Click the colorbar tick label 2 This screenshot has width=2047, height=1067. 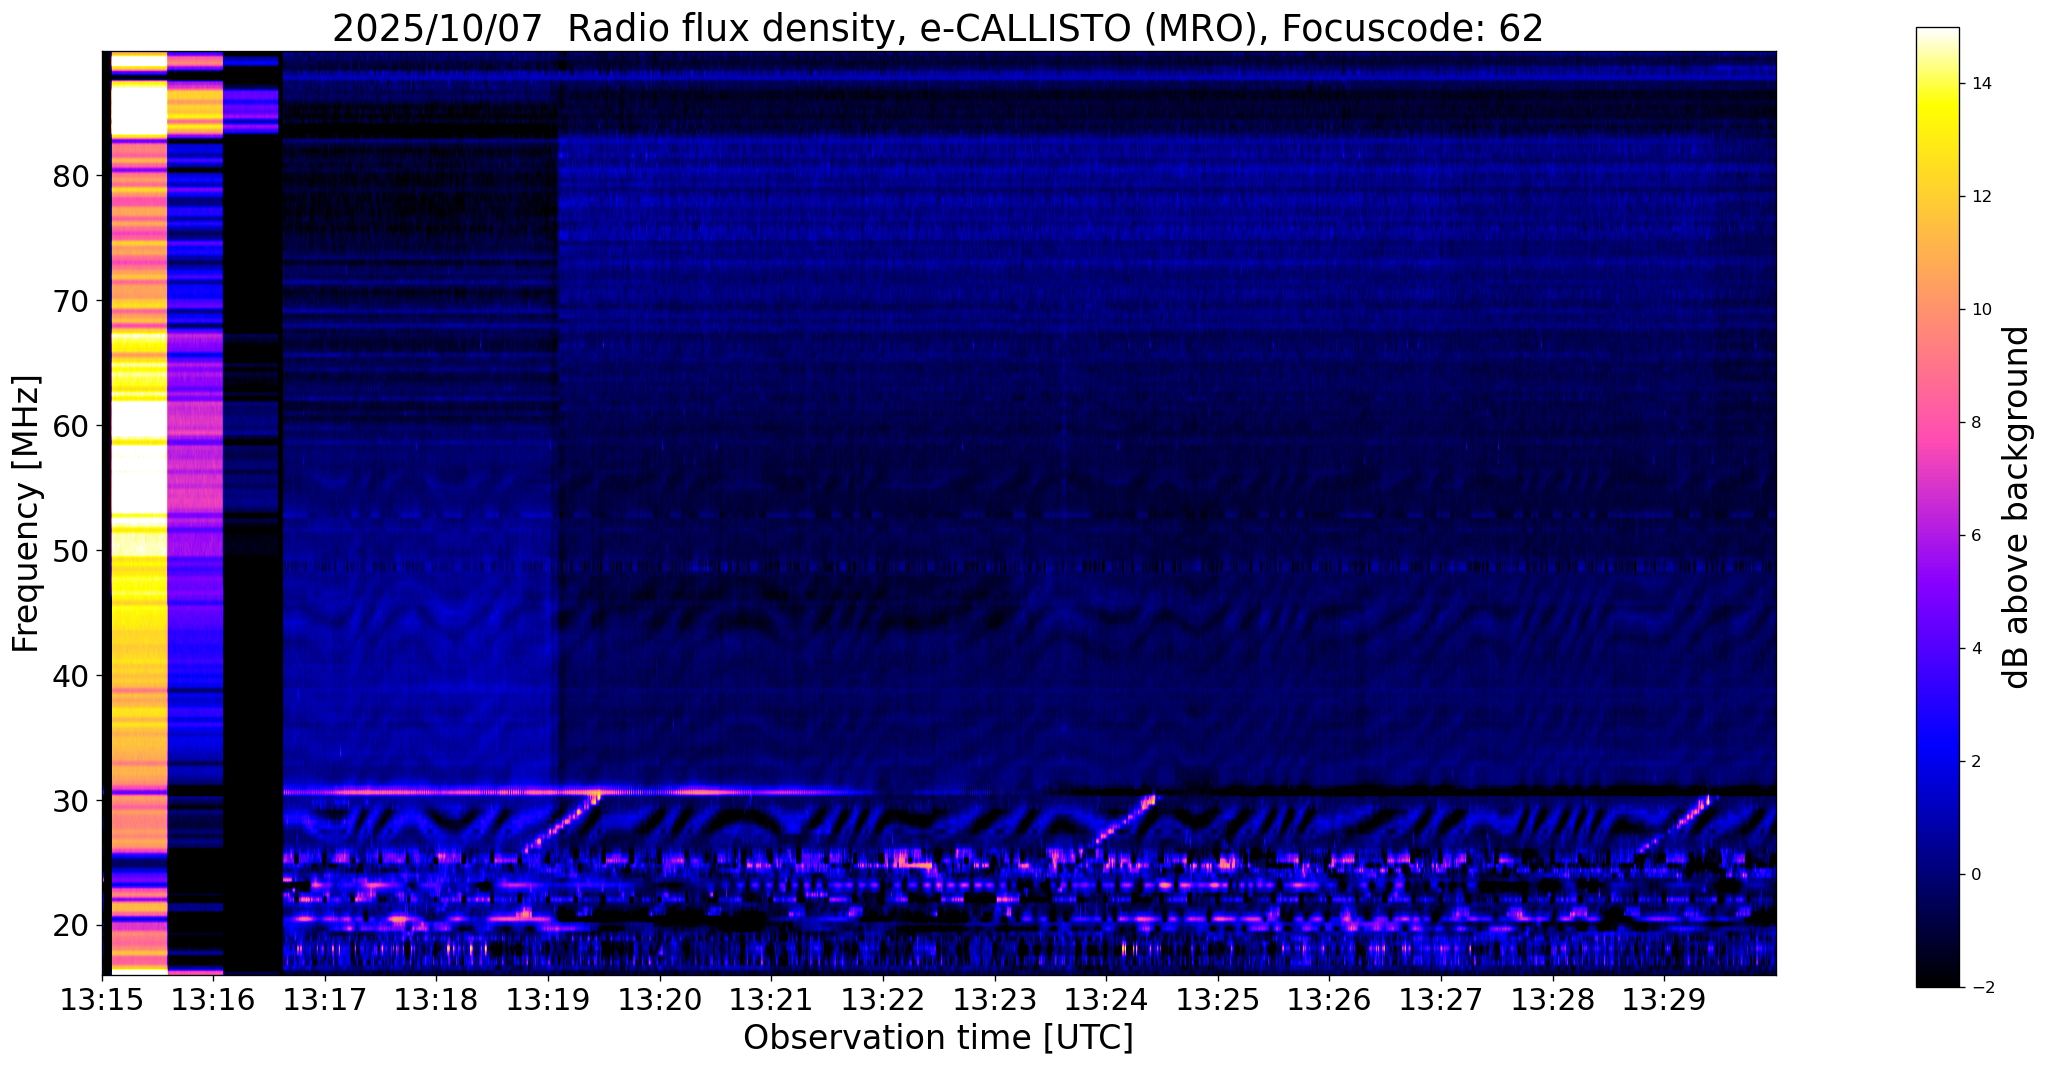coord(1975,762)
